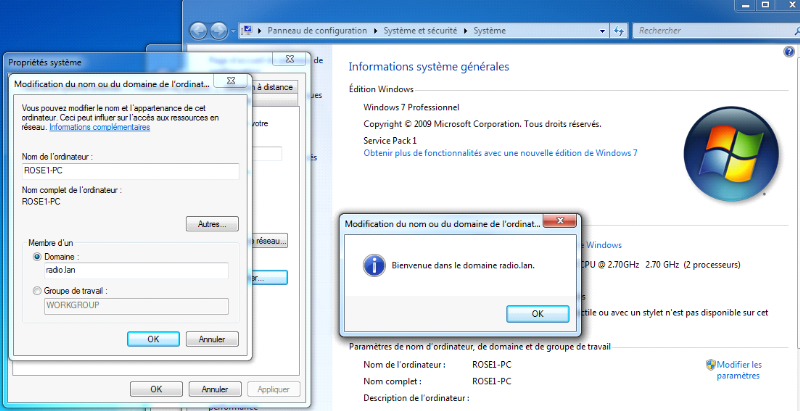Close the welcome message dialog
The height and width of the screenshot is (411, 800).
point(560,221)
